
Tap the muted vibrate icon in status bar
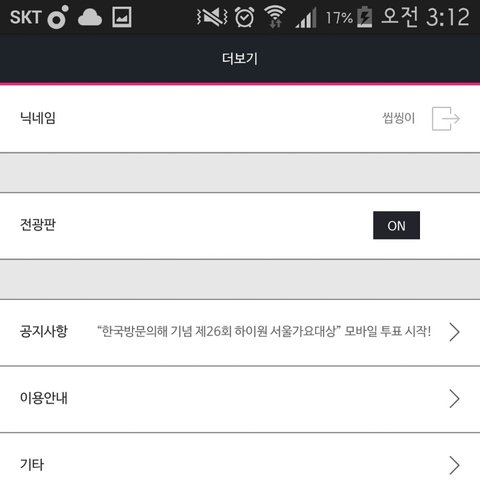[212, 17]
